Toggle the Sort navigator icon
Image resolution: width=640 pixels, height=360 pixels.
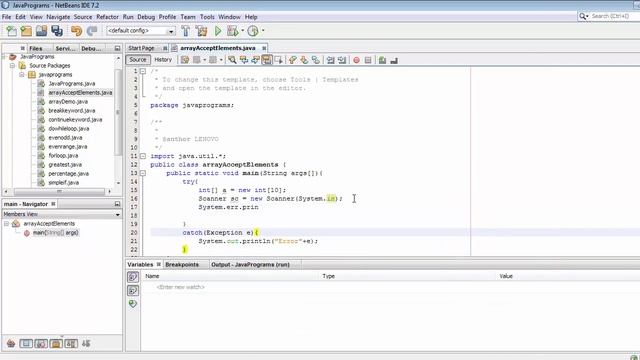(86, 344)
